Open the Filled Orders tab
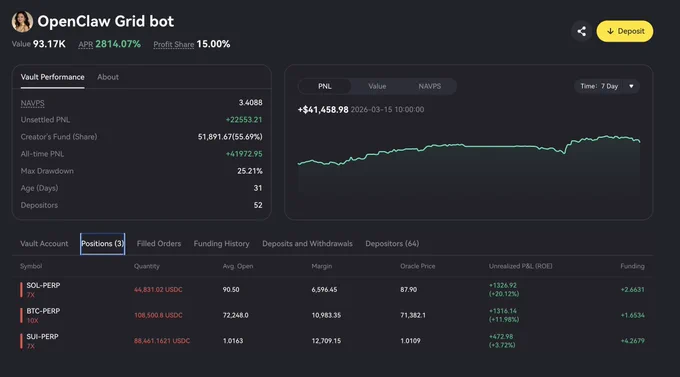The height and width of the screenshot is (377, 680). pos(159,244)
